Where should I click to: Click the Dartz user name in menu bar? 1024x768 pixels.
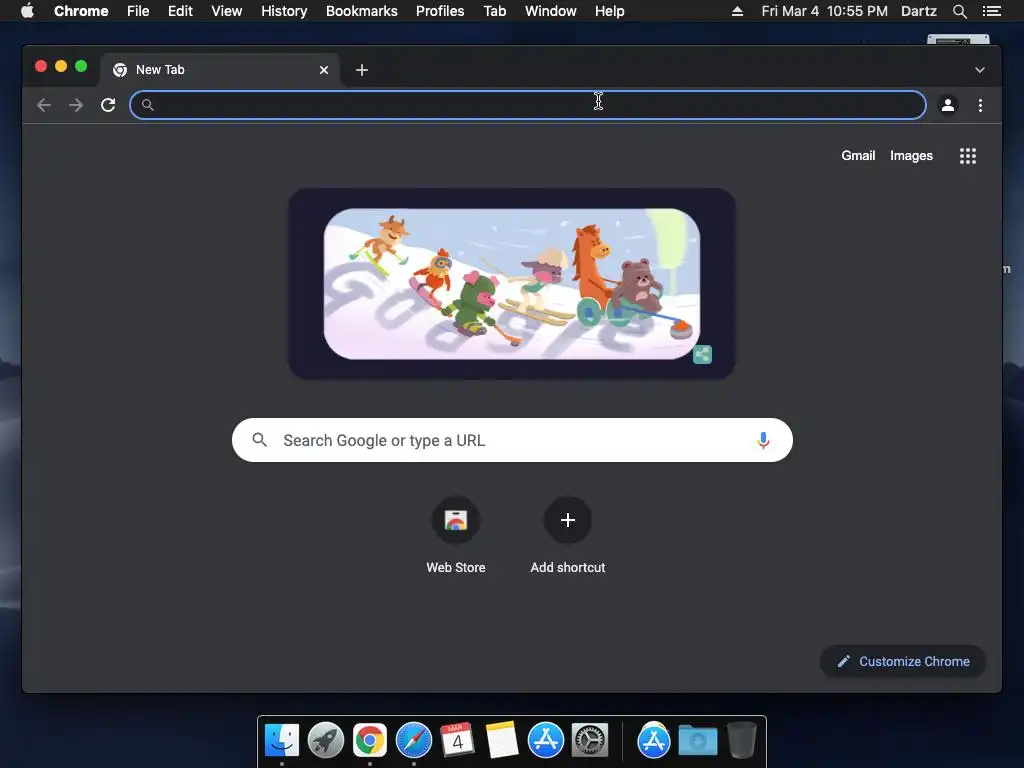point(919,11)
